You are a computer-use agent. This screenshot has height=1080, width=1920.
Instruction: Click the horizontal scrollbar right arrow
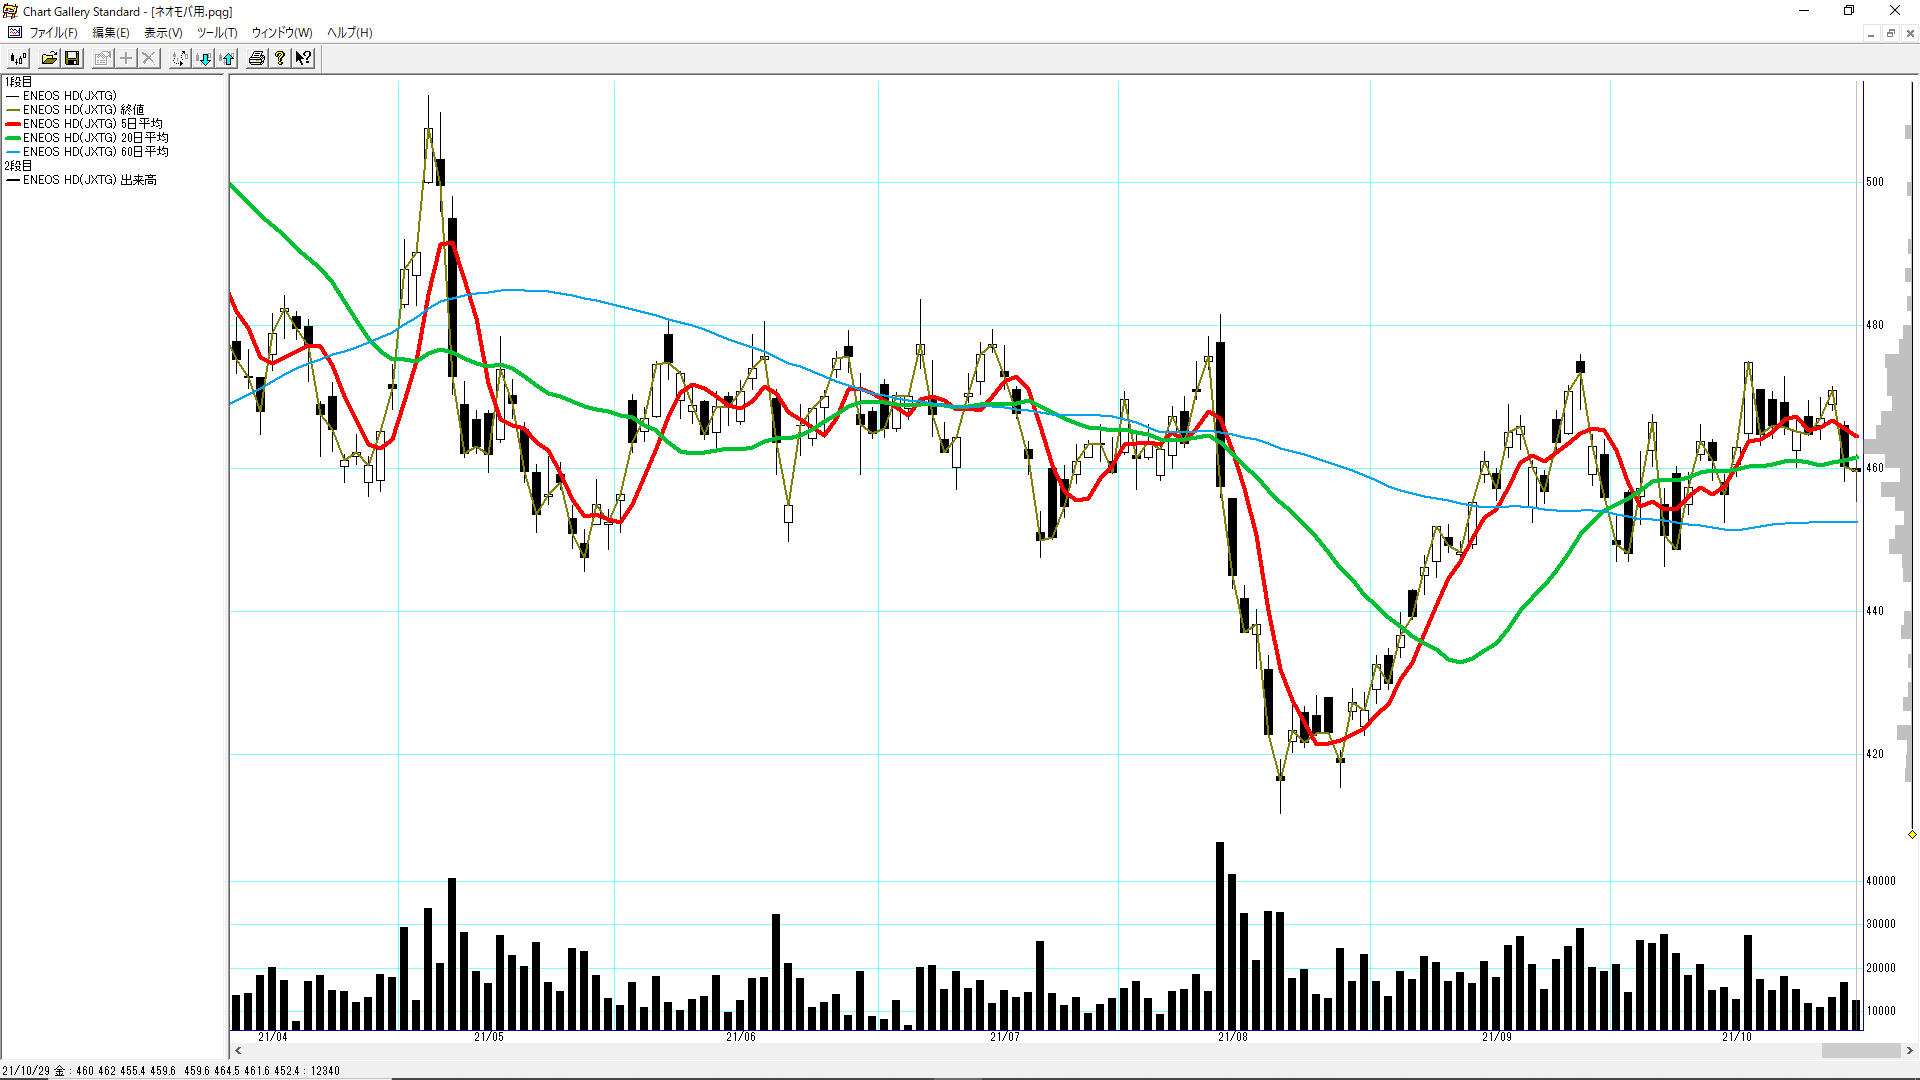[1909, 1051]
